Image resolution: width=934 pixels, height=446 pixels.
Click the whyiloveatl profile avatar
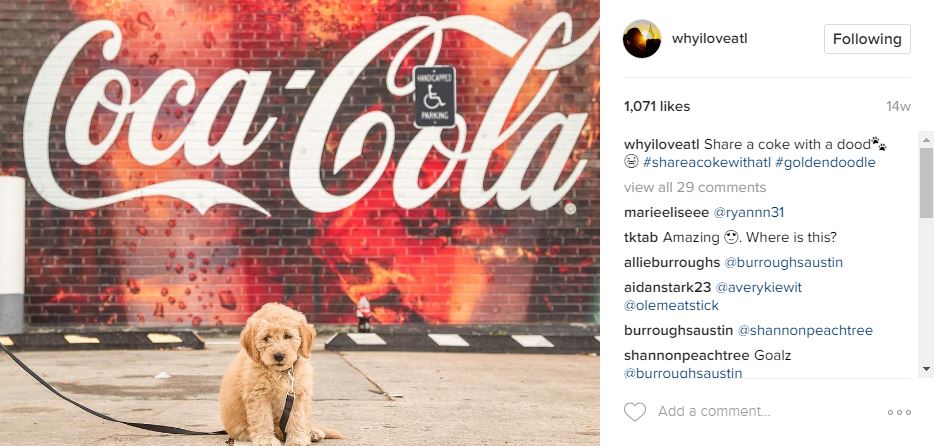pyautogui.click(x=642, y=39)
